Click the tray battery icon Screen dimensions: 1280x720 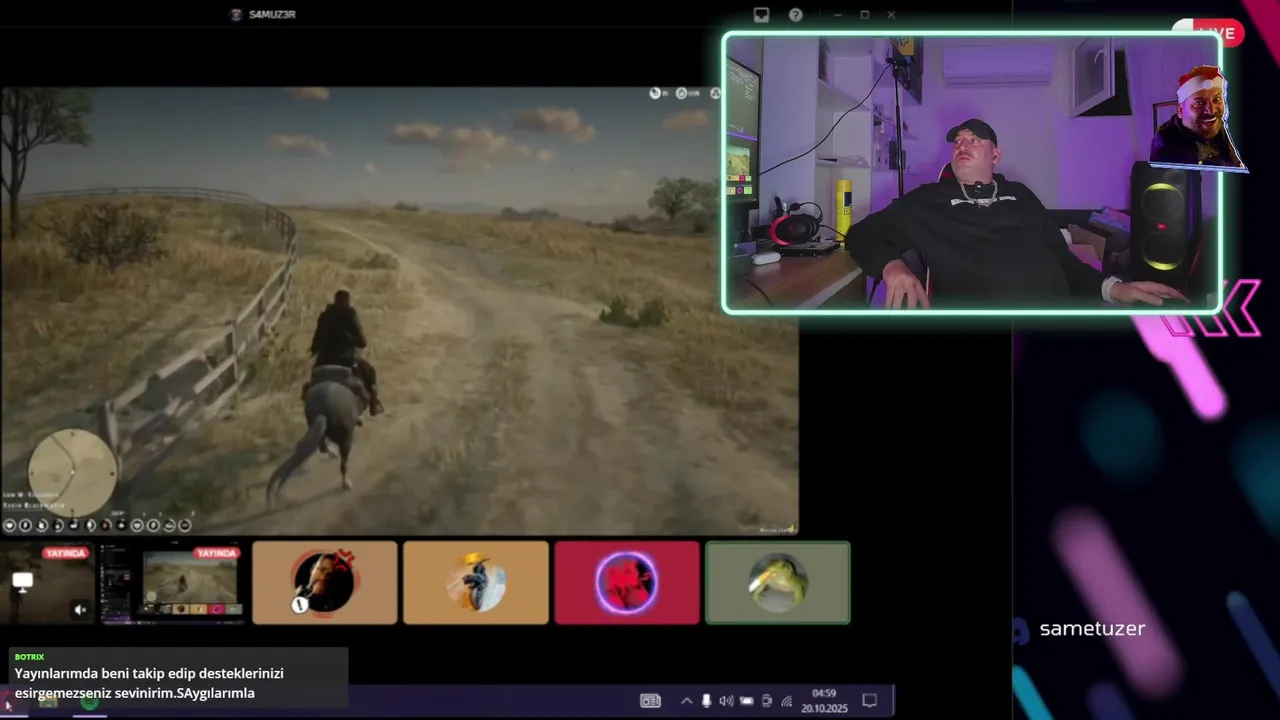[746, 701]
